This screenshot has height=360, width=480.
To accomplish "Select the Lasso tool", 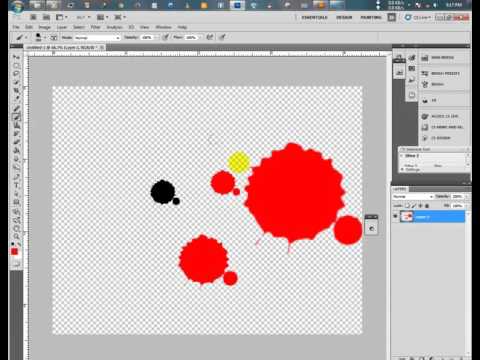I will click(16, 74).
